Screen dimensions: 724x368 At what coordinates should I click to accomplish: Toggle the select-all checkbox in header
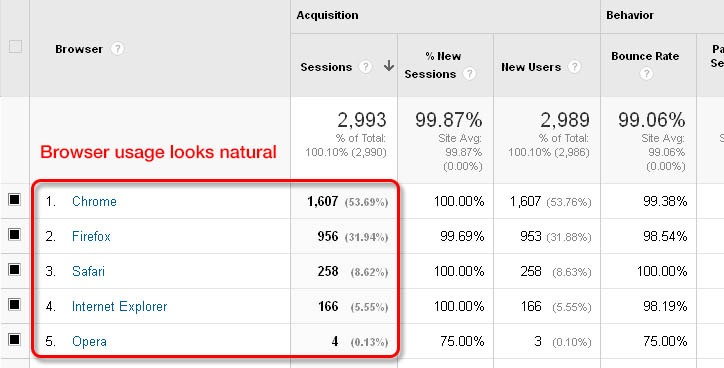coord(15,46)
